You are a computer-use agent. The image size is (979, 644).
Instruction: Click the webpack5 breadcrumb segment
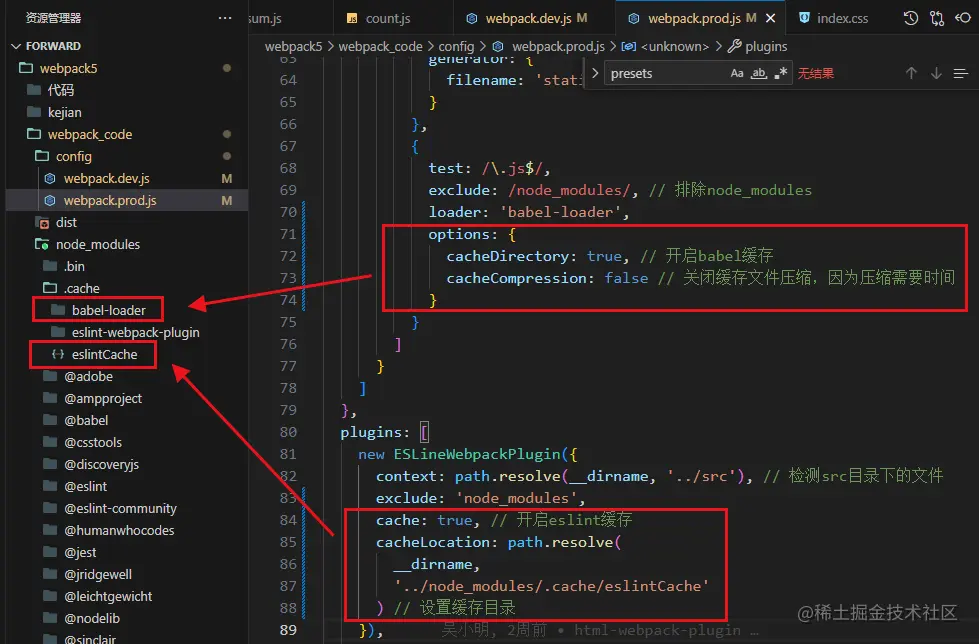(x=293, y=46)
